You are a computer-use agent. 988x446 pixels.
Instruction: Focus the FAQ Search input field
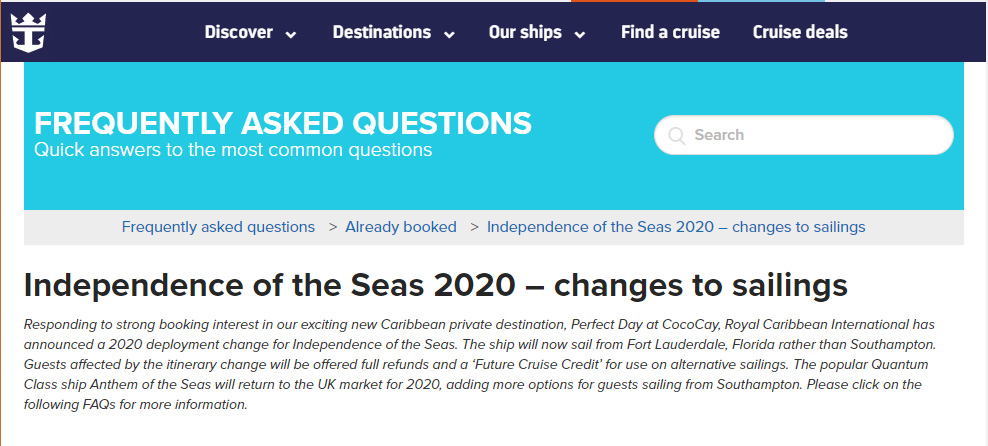click(815, 135)
